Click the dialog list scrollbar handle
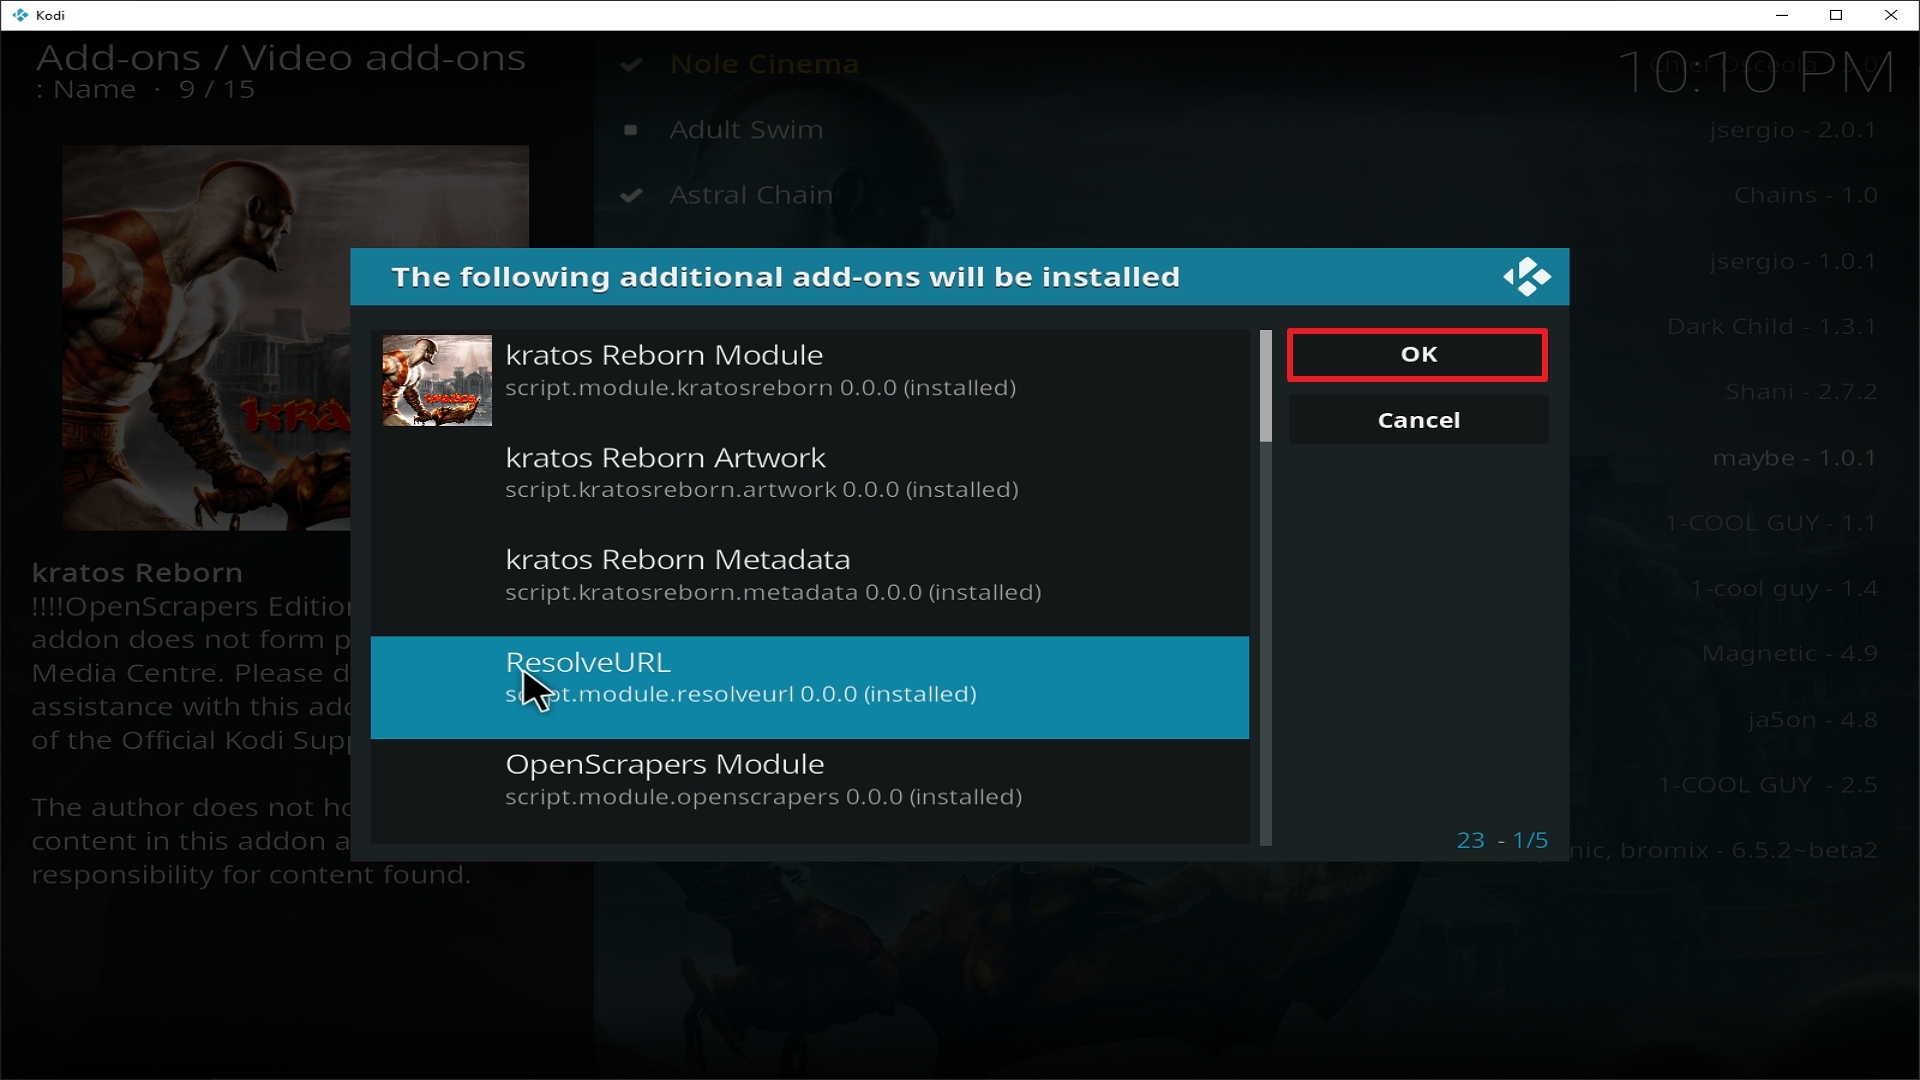Image resolution: width=1920 pixels, height=1080 pixels. tap(1265, 386)
